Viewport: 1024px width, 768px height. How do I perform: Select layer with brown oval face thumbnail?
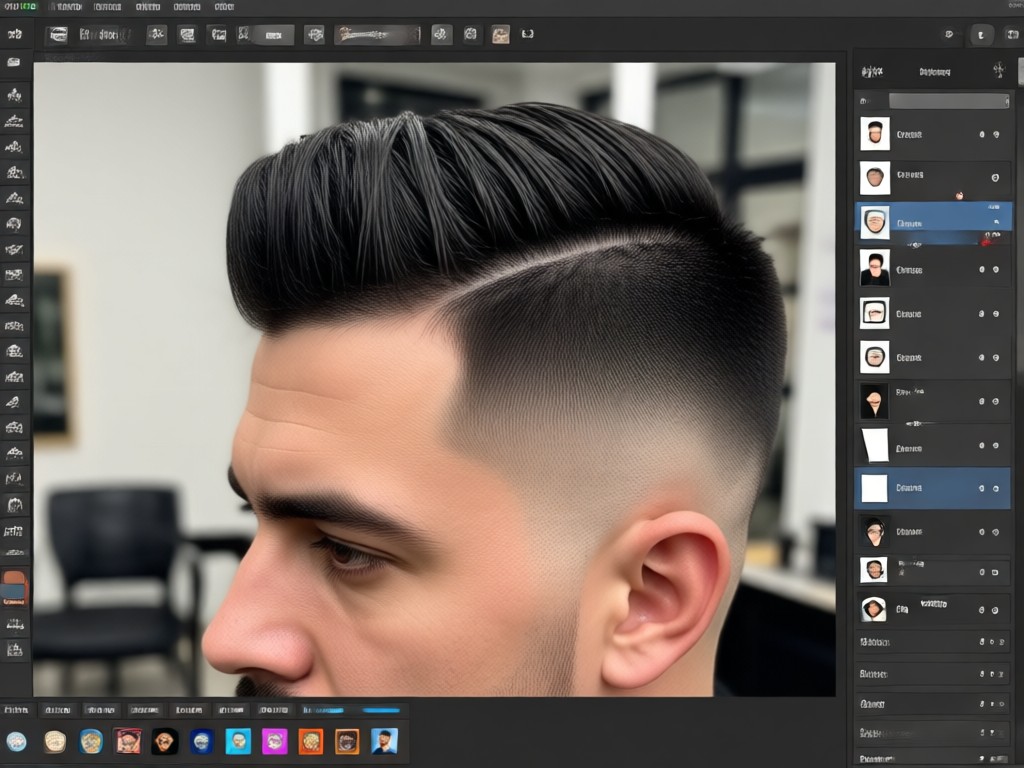[933, 178]
